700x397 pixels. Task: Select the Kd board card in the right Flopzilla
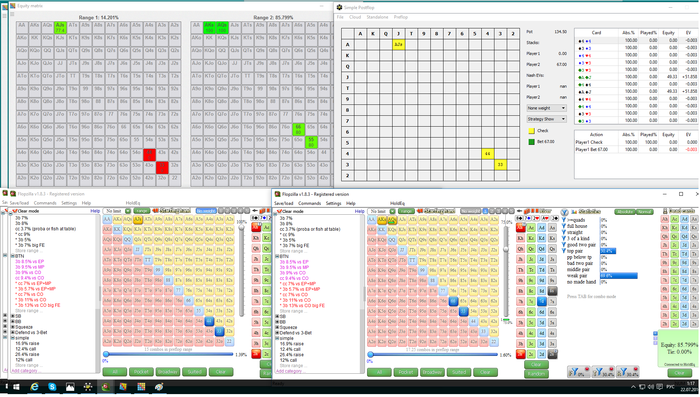click(x=542, y=238)
